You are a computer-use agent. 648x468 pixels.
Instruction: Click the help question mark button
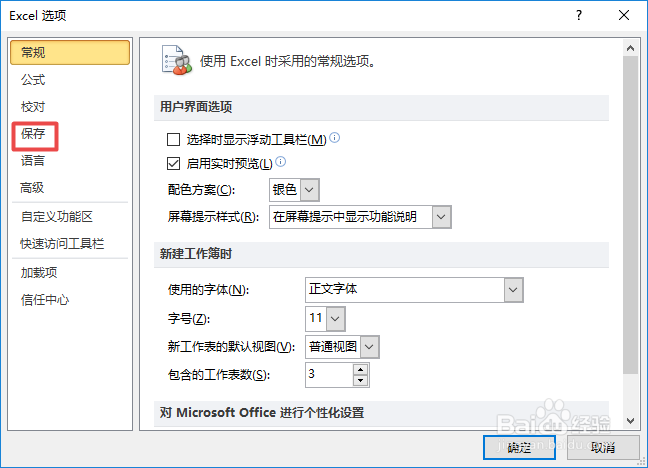(x=579, y=15)
